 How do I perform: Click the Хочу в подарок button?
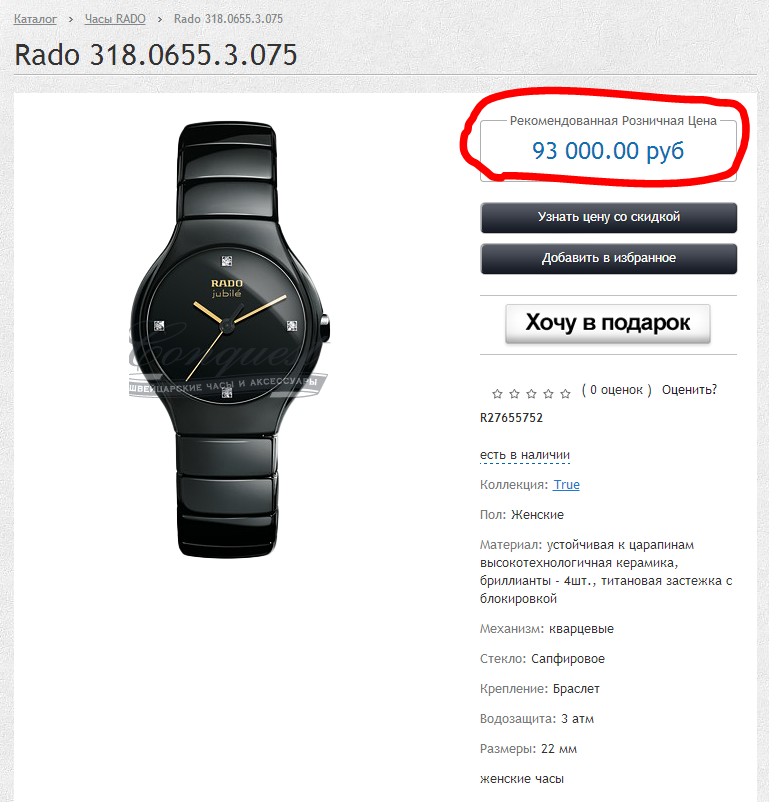608,323
